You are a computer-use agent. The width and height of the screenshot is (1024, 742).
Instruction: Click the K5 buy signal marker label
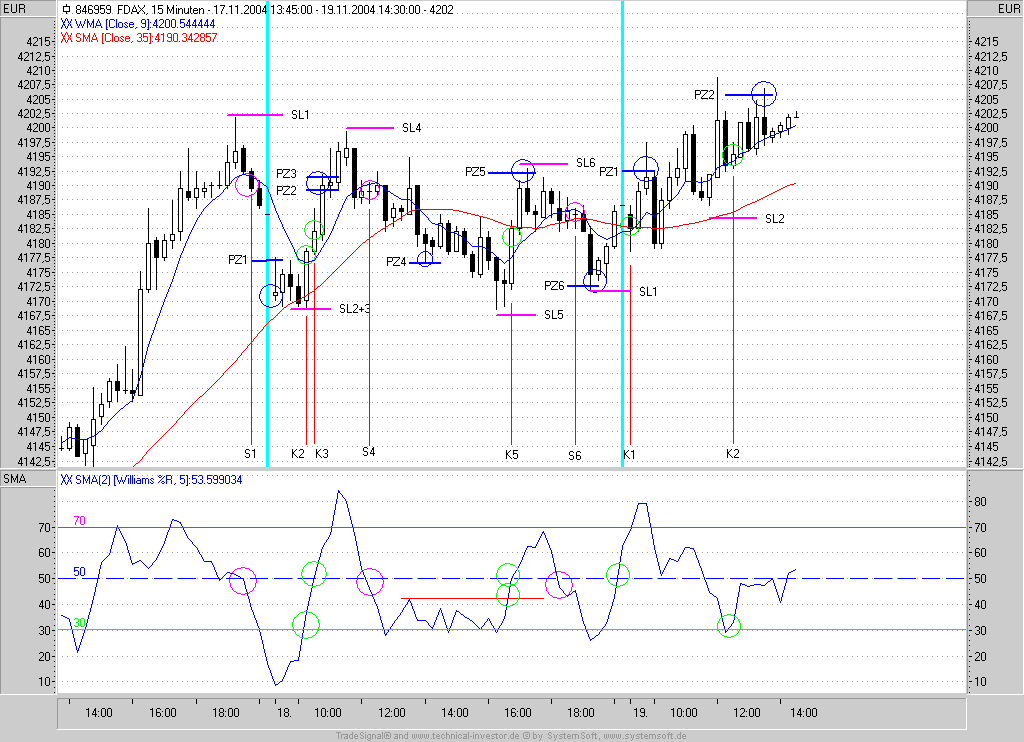[511, 454]
